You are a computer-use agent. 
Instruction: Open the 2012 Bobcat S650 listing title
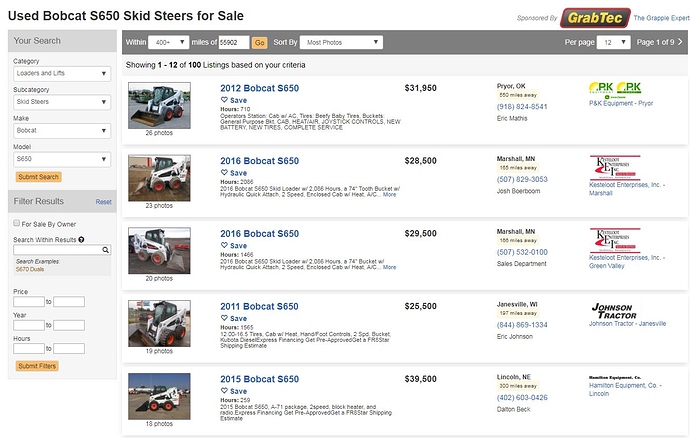click(x=260, y=88)
